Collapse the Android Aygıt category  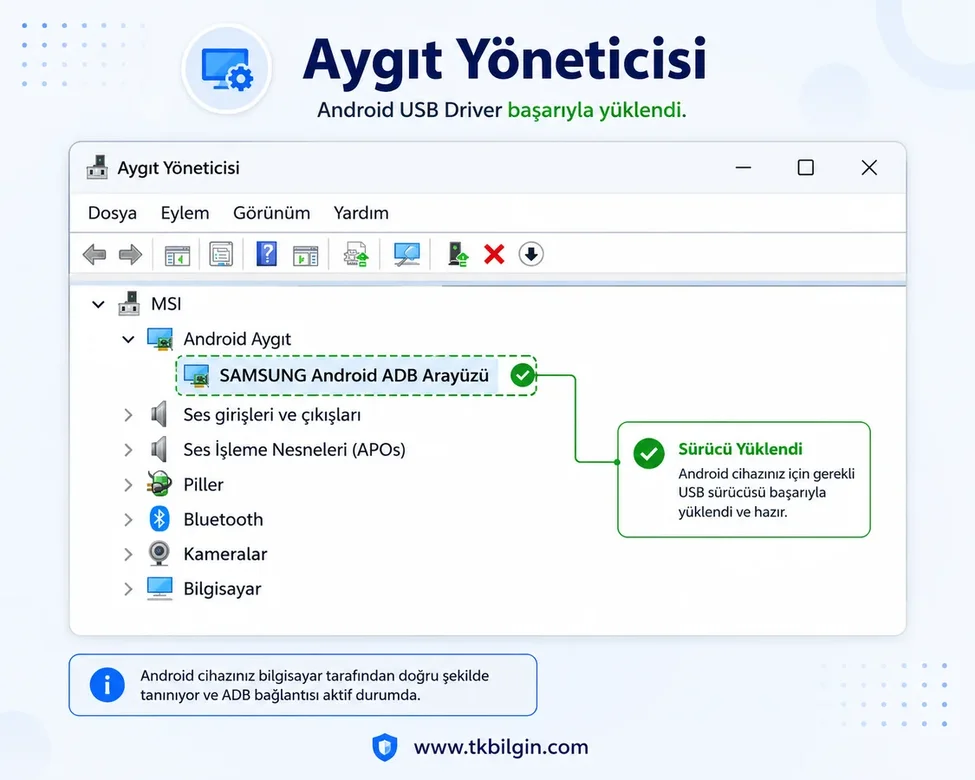click(128, 340)
